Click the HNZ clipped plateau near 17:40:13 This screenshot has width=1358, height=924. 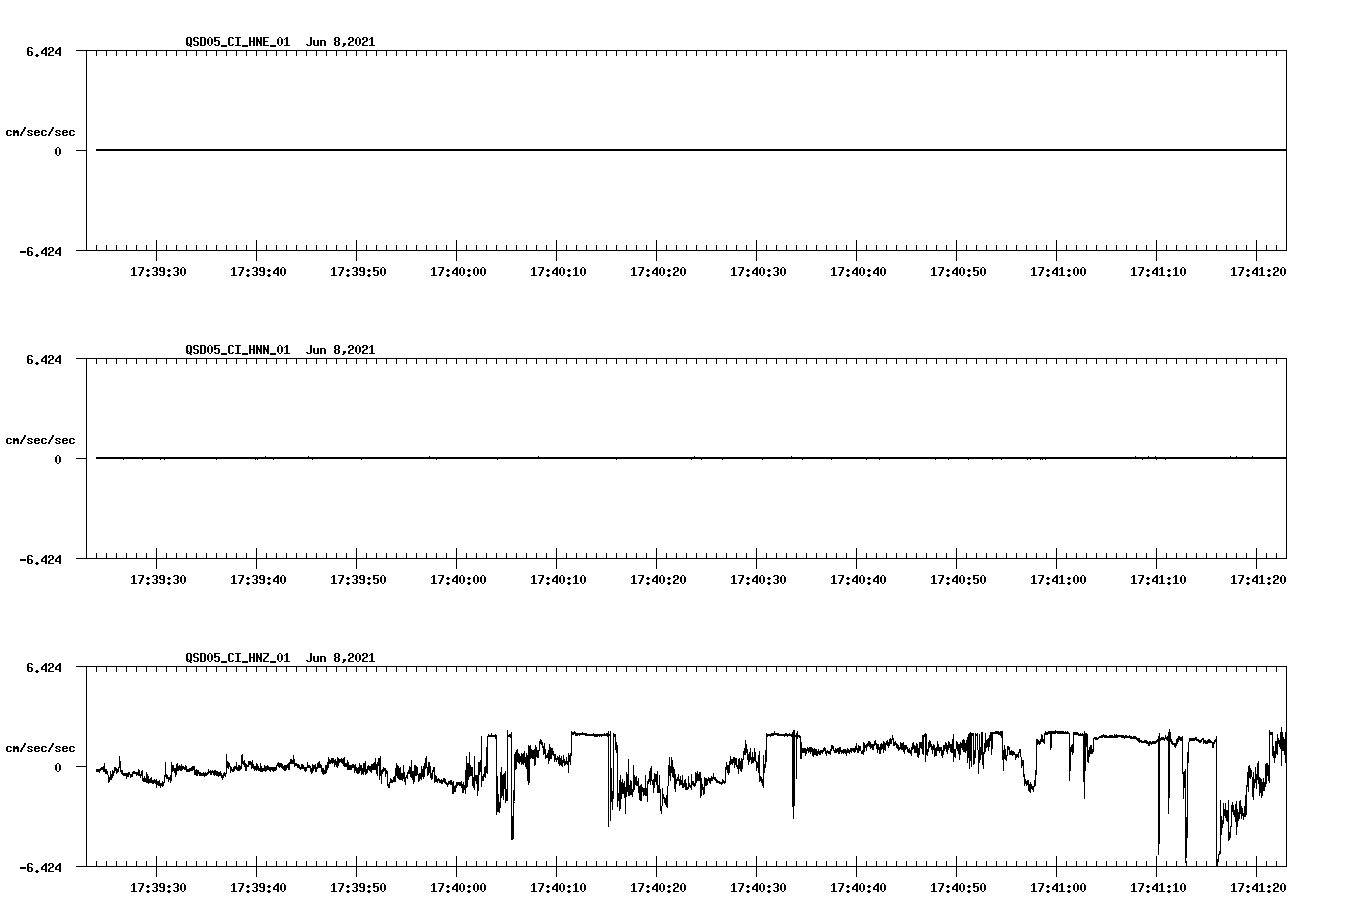coord(591,733)
